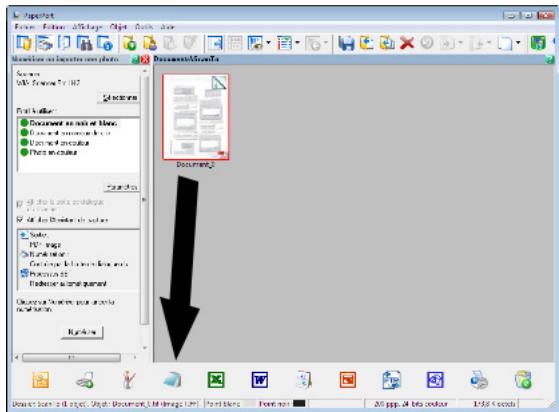Click the Numérisation settings entry

tap(45, 254)
